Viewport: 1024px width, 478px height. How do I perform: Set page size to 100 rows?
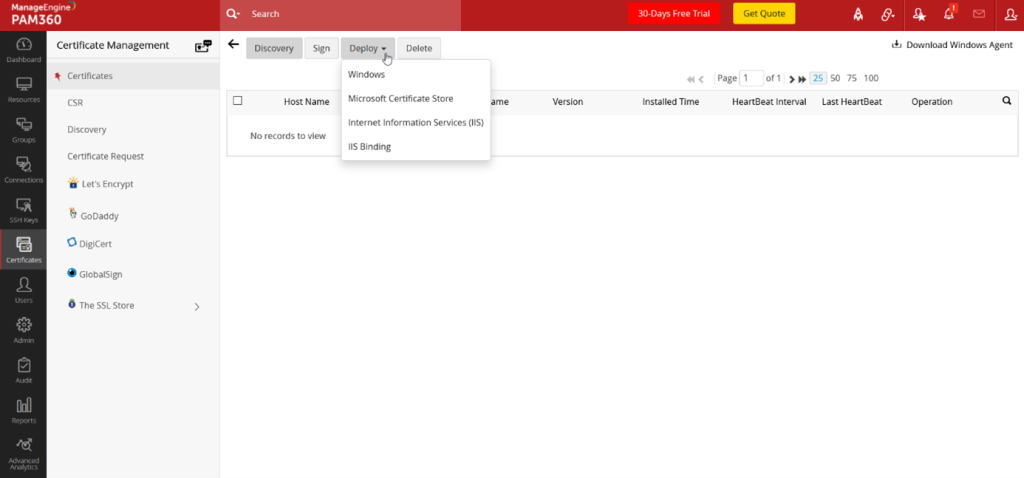870,78
